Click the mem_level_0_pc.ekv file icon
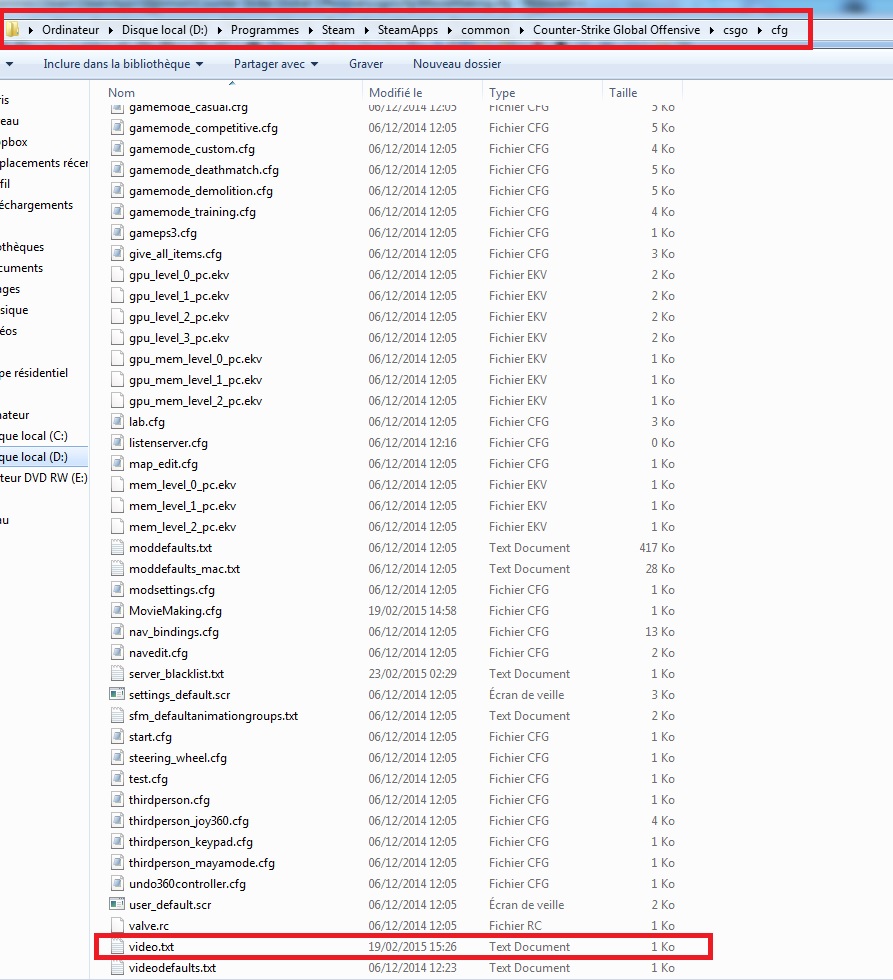Screen dimensions: 893x980 [117, 485]
